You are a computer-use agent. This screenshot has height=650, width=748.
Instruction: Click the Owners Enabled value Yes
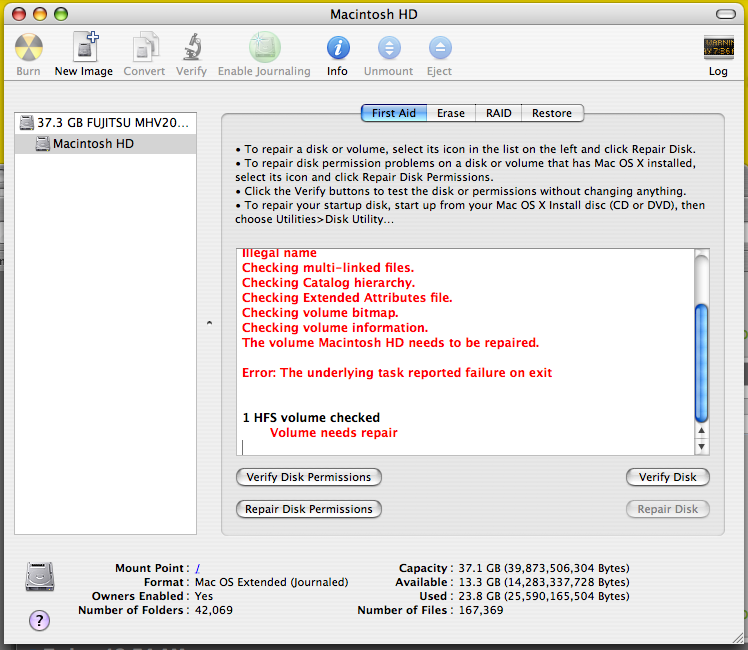pyautogui.click(x=204, y=596)
